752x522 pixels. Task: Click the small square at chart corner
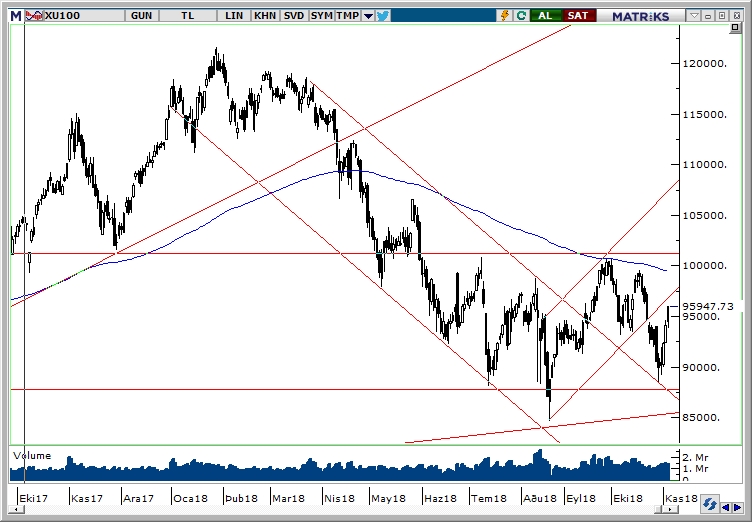coord(735,28)
